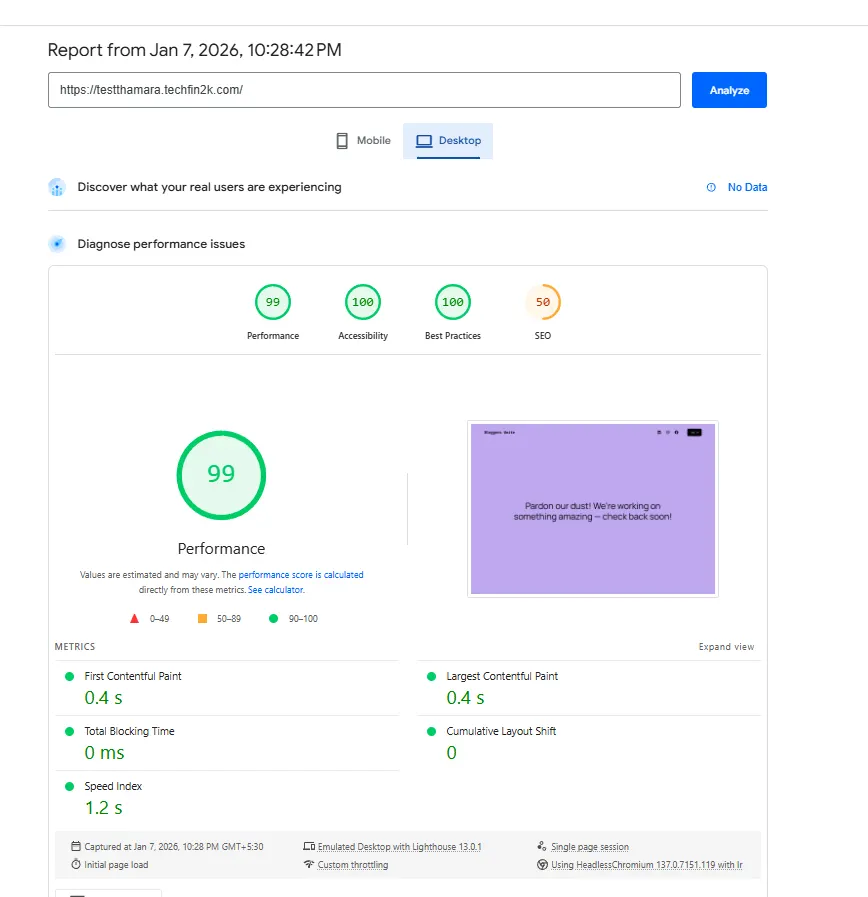Image resolution: width=868 pixels, height=897 pixels.
Task: Click the calendar icon beside Captured at
Action: 76,846
